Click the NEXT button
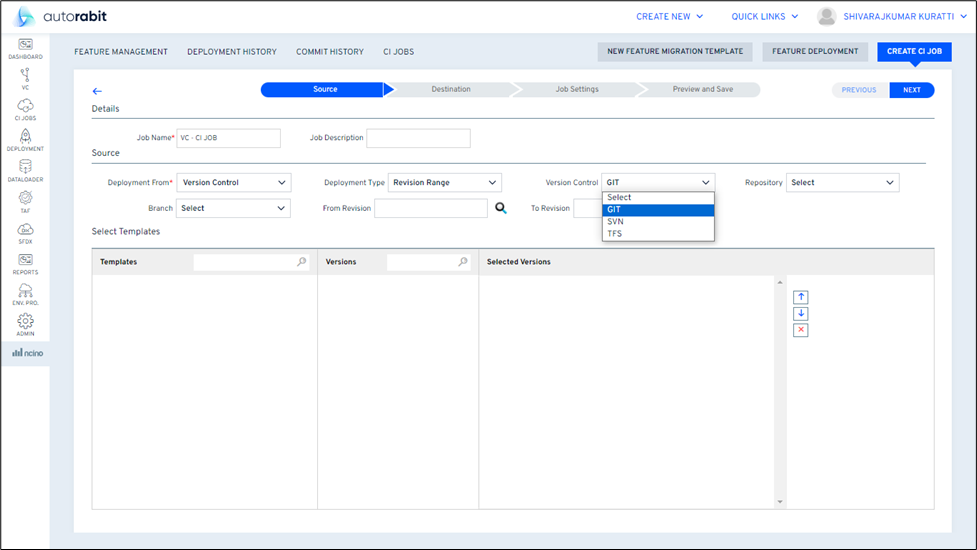977x550 pixels. pyautogui.click(x=911, y=90)
